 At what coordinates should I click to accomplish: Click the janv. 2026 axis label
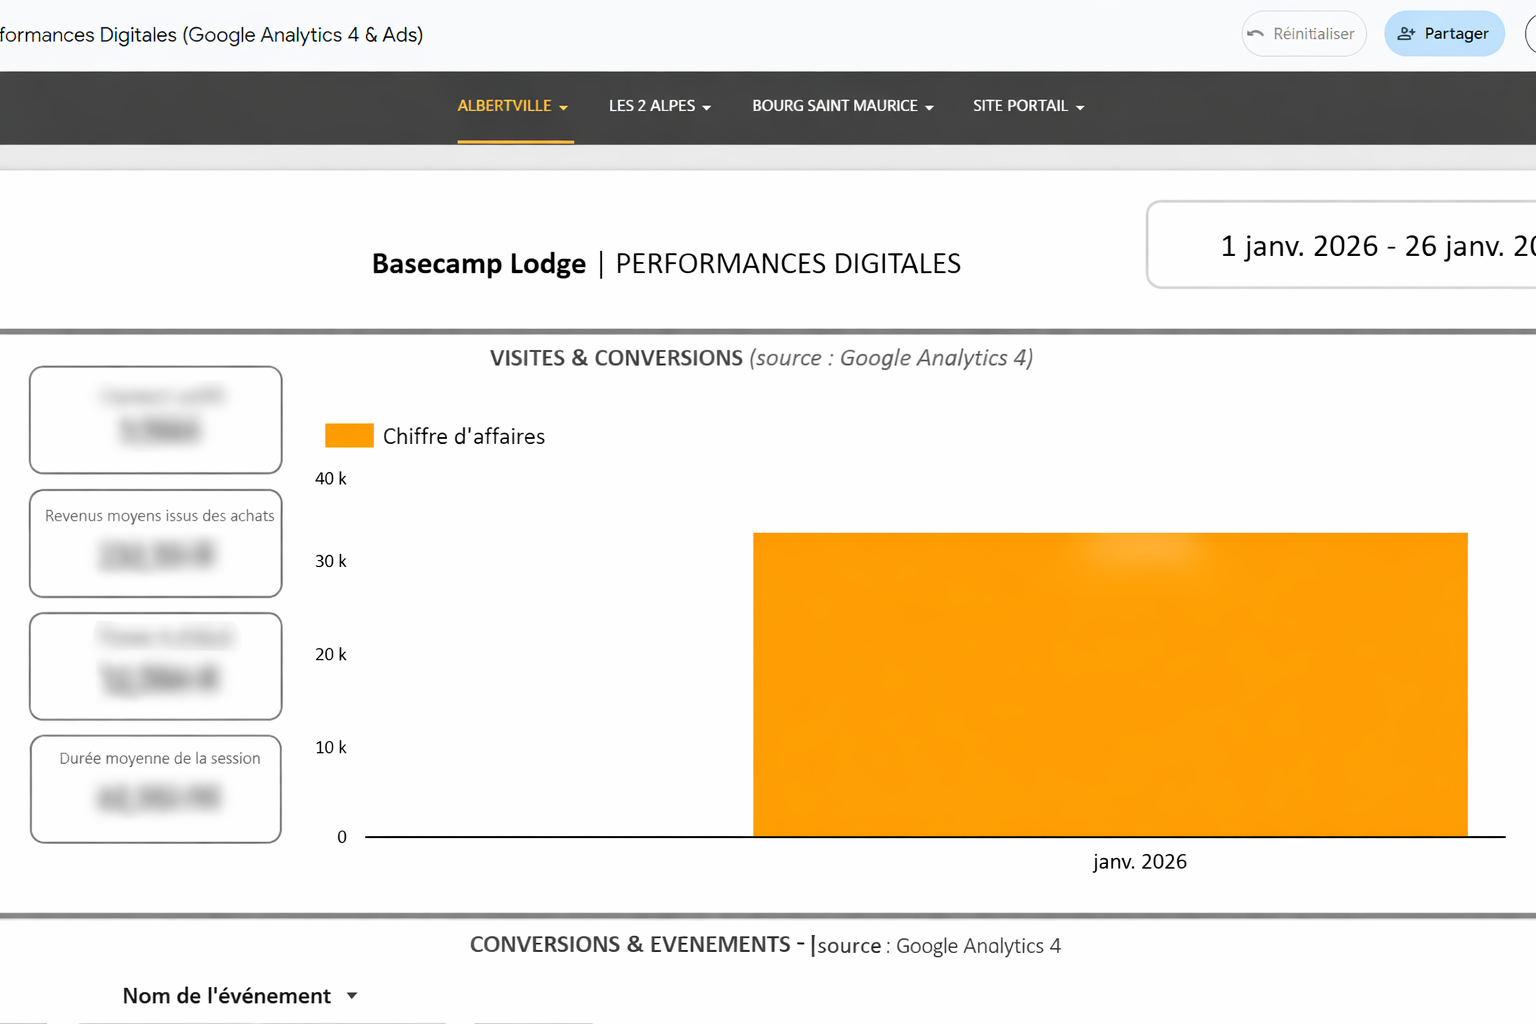point(1139,862)
